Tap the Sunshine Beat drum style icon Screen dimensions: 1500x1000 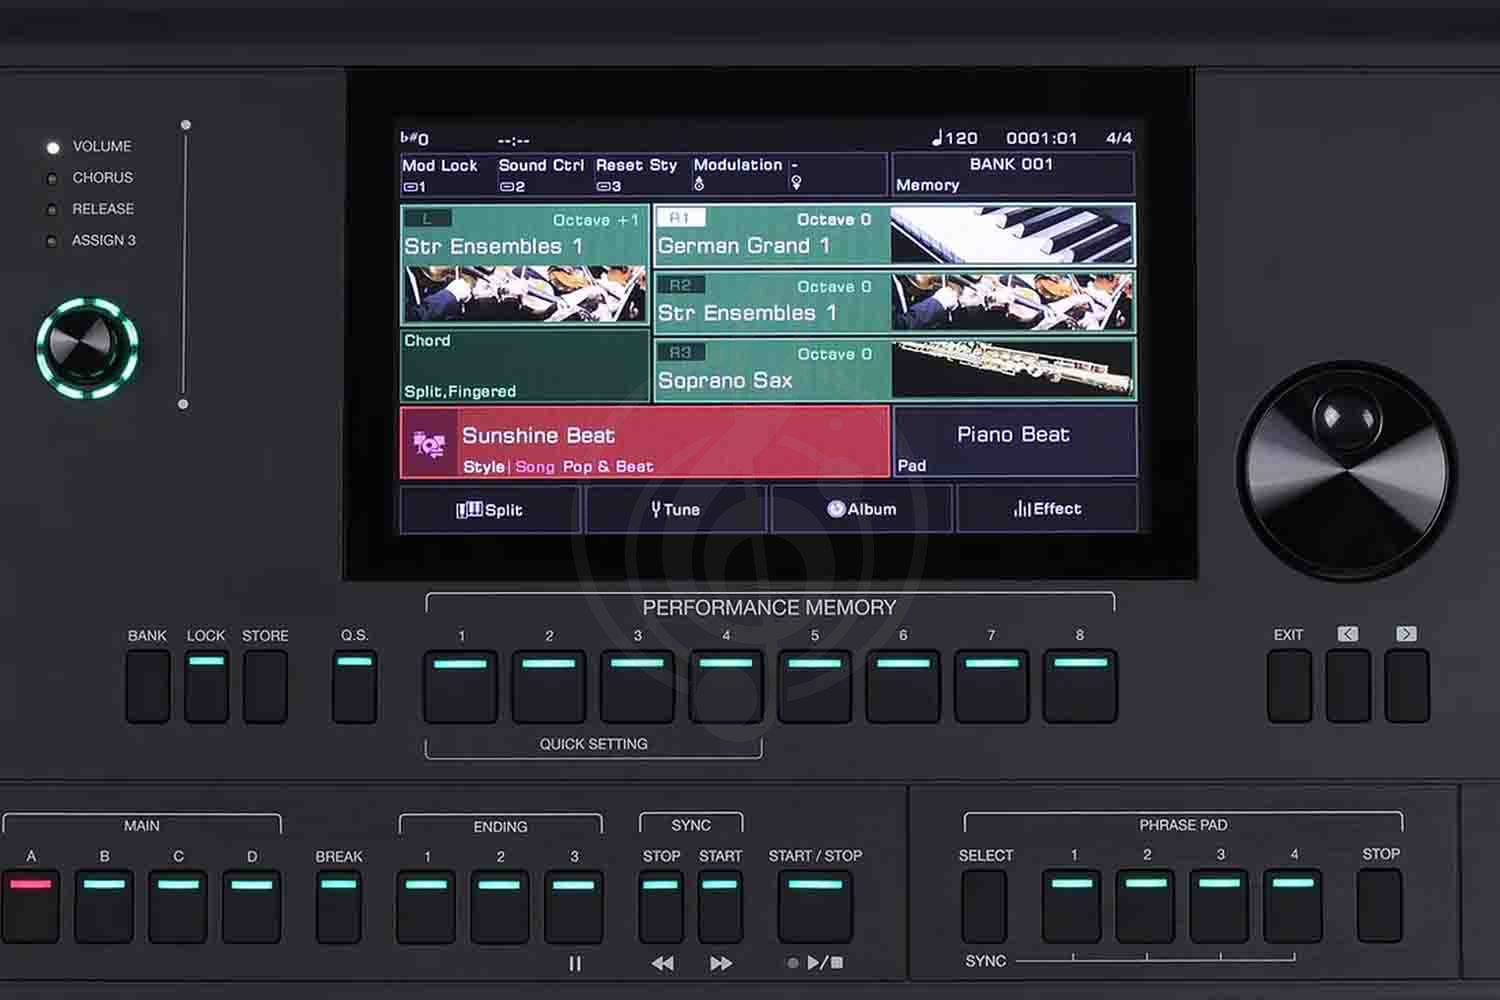tap(429, 445)
